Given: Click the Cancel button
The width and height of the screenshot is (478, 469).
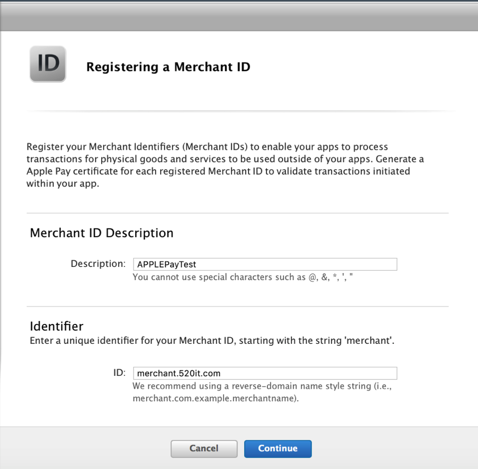Looking at the screenshot, I should coord(204,449).
